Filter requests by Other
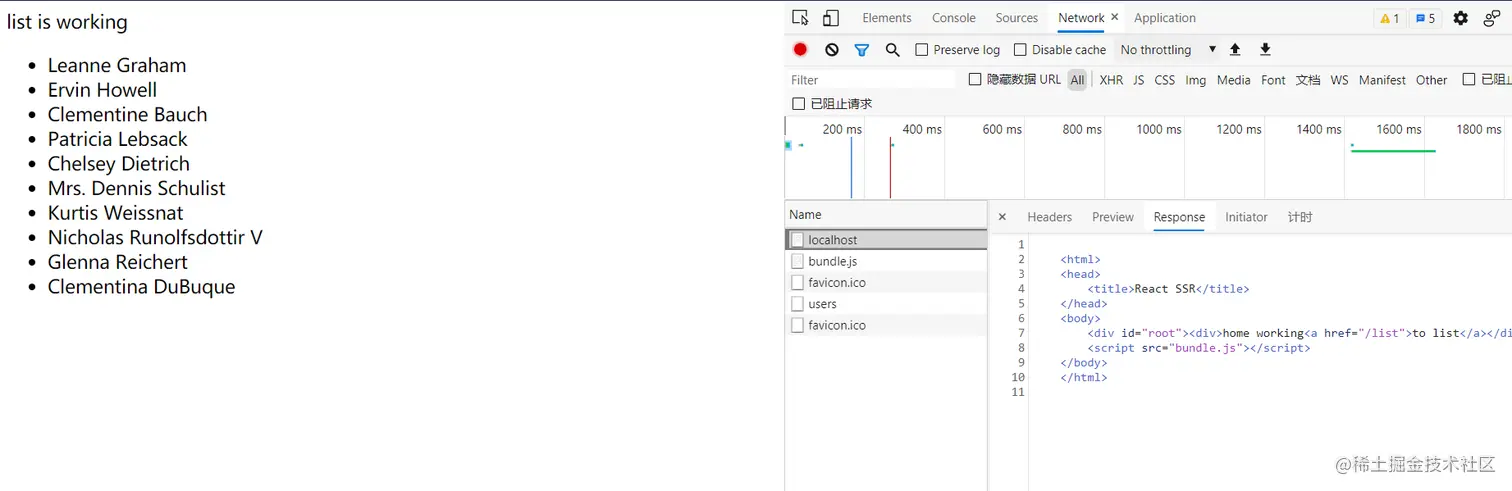The height and width of the screenshot is (491, 1512). [x=1431, y=80]
